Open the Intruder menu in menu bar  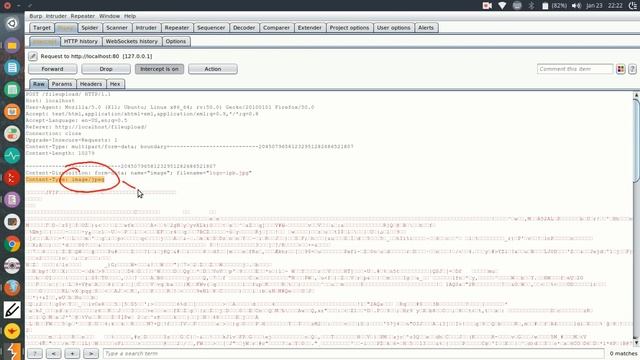(56, 16)
